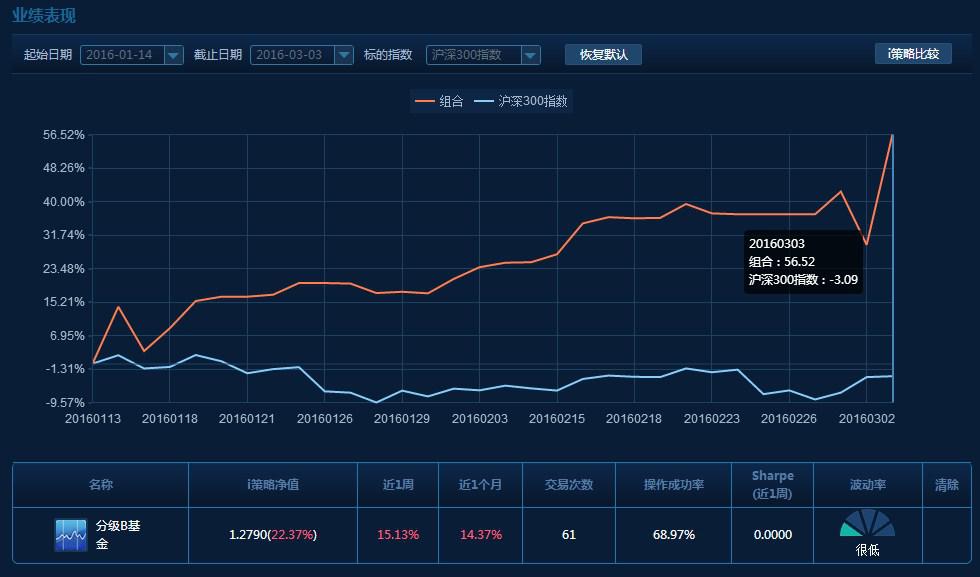
Task: Click the 15.13% weekly return cell
Action: tap(398, 535)
